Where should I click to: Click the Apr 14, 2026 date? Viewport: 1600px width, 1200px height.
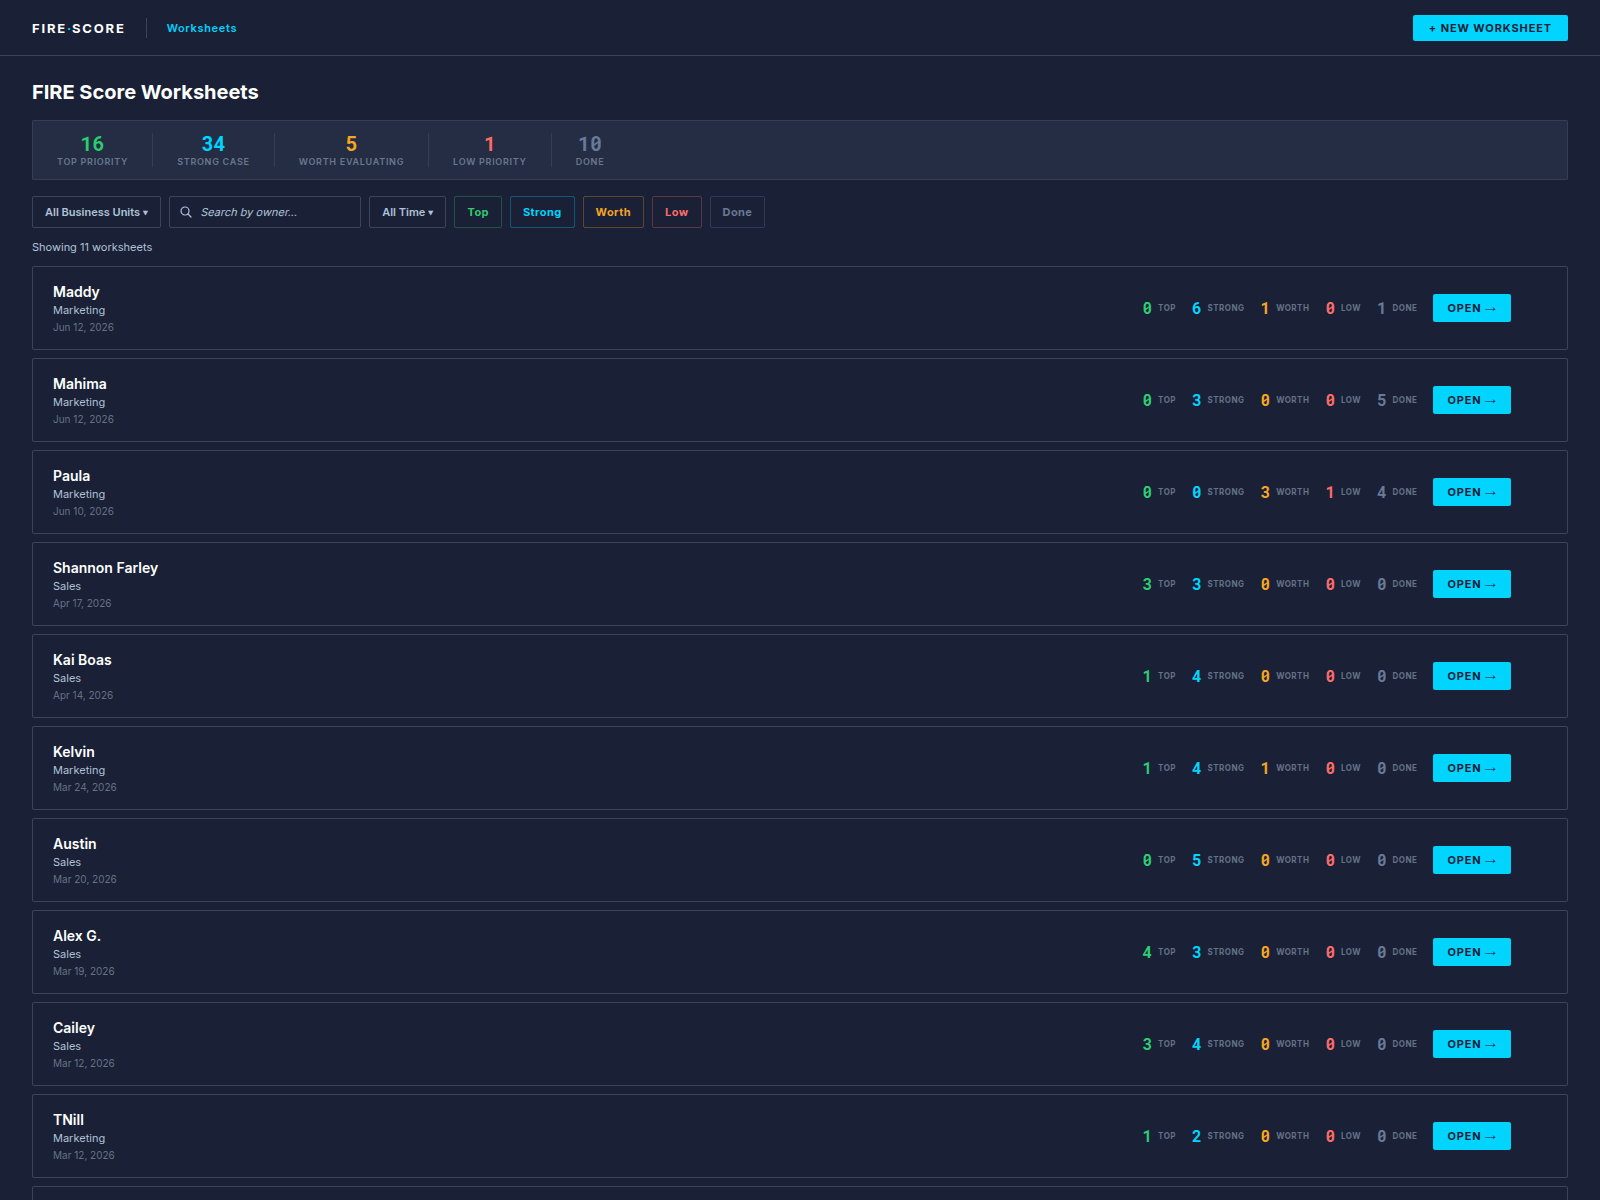(83, 695)
